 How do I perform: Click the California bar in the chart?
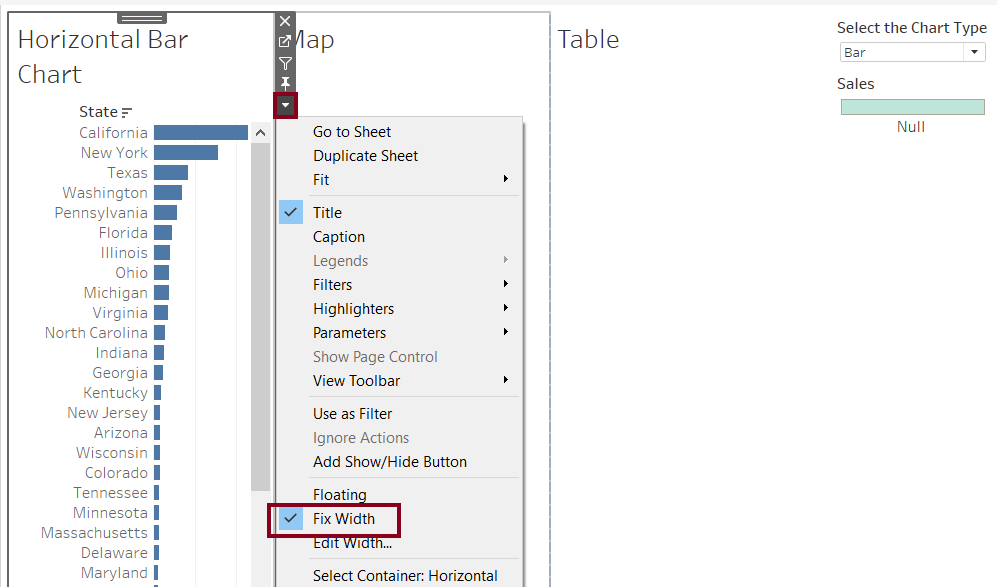click(200, 133)
